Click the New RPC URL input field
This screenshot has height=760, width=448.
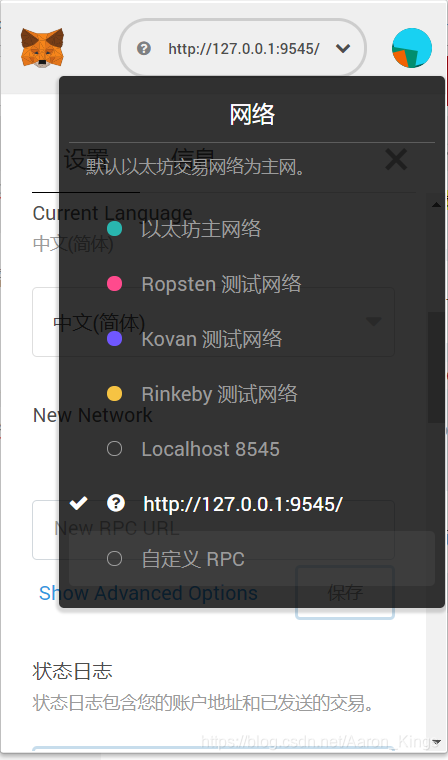(x=213, y=530)
